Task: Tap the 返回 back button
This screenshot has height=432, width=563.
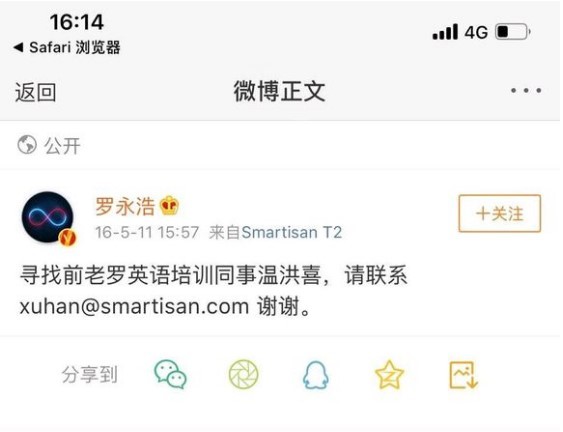Action: [35, 92]
